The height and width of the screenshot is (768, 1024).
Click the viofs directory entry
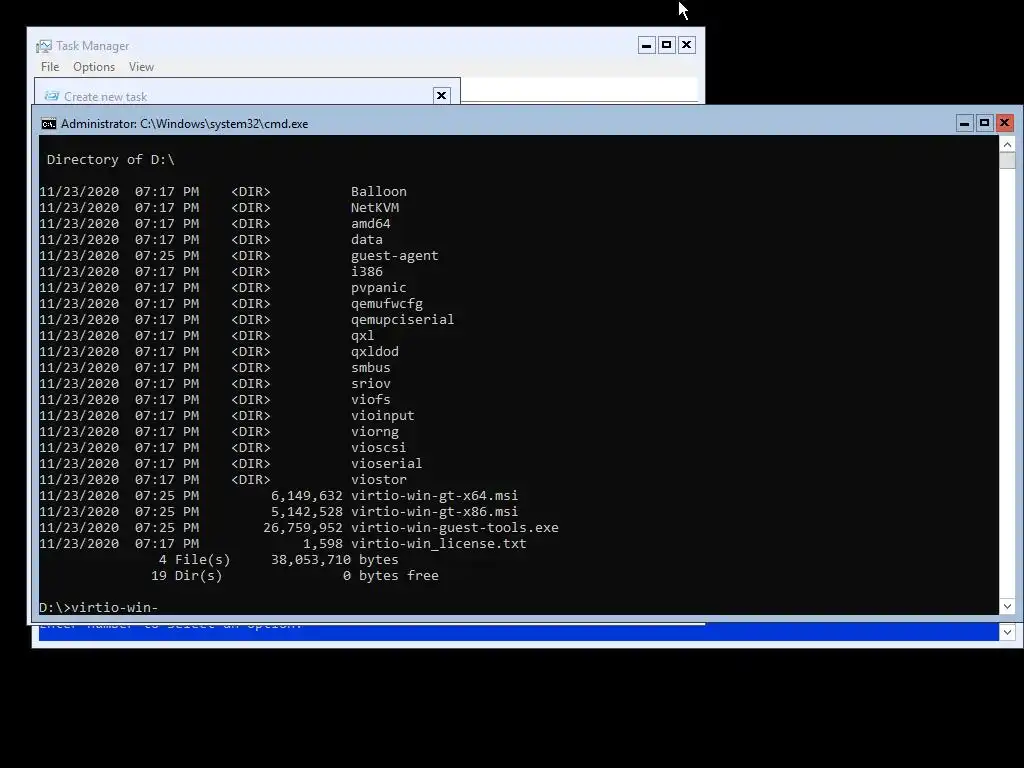click(371, 400)
